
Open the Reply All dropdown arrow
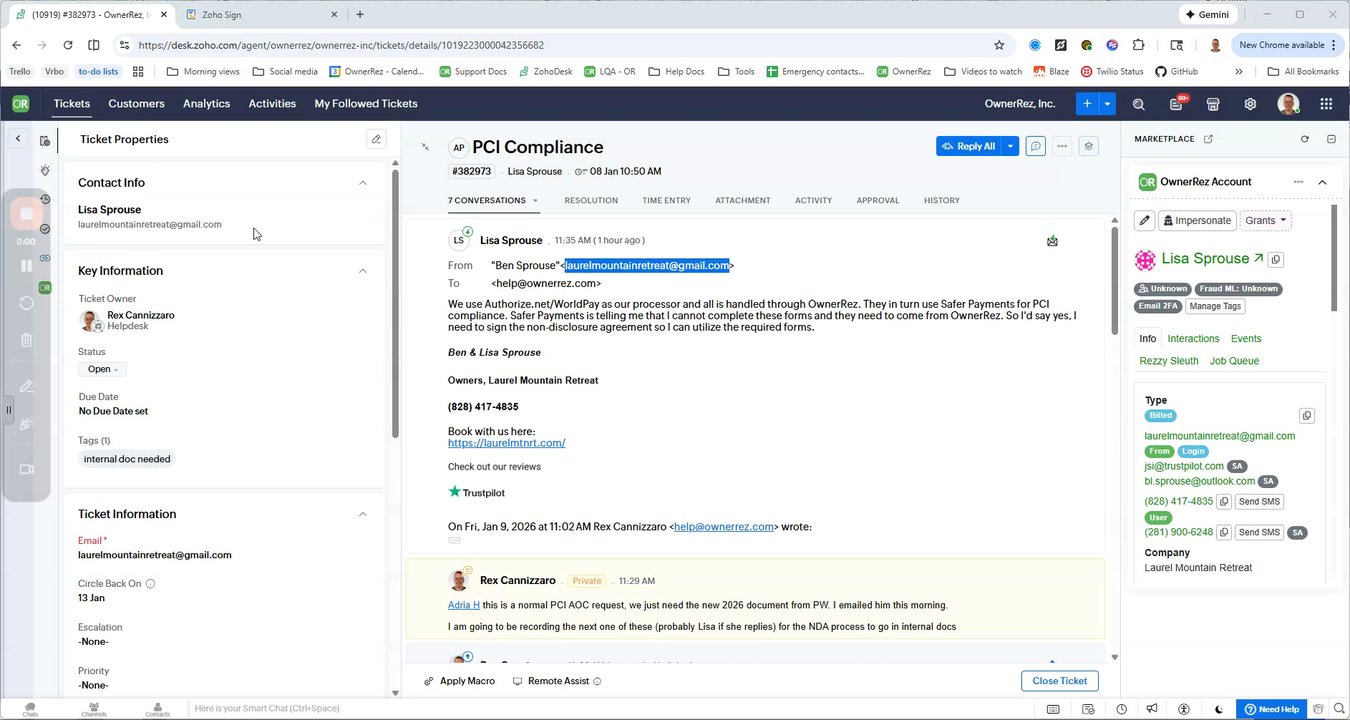click(x=1011, y=146)
